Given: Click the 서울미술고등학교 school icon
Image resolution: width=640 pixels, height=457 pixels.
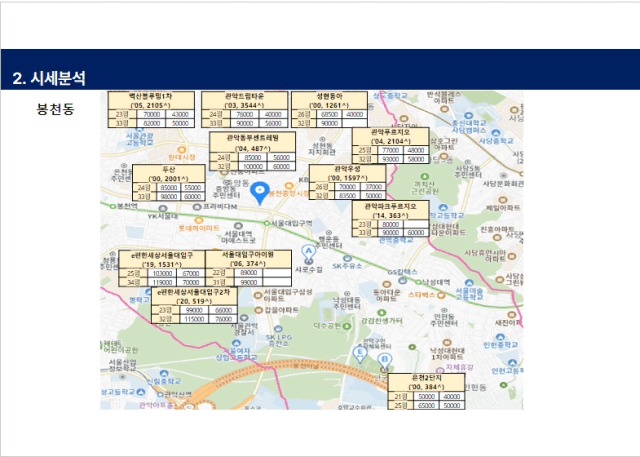Looking at the screenshot, I should pyautogui.click(x=469, y=283).
